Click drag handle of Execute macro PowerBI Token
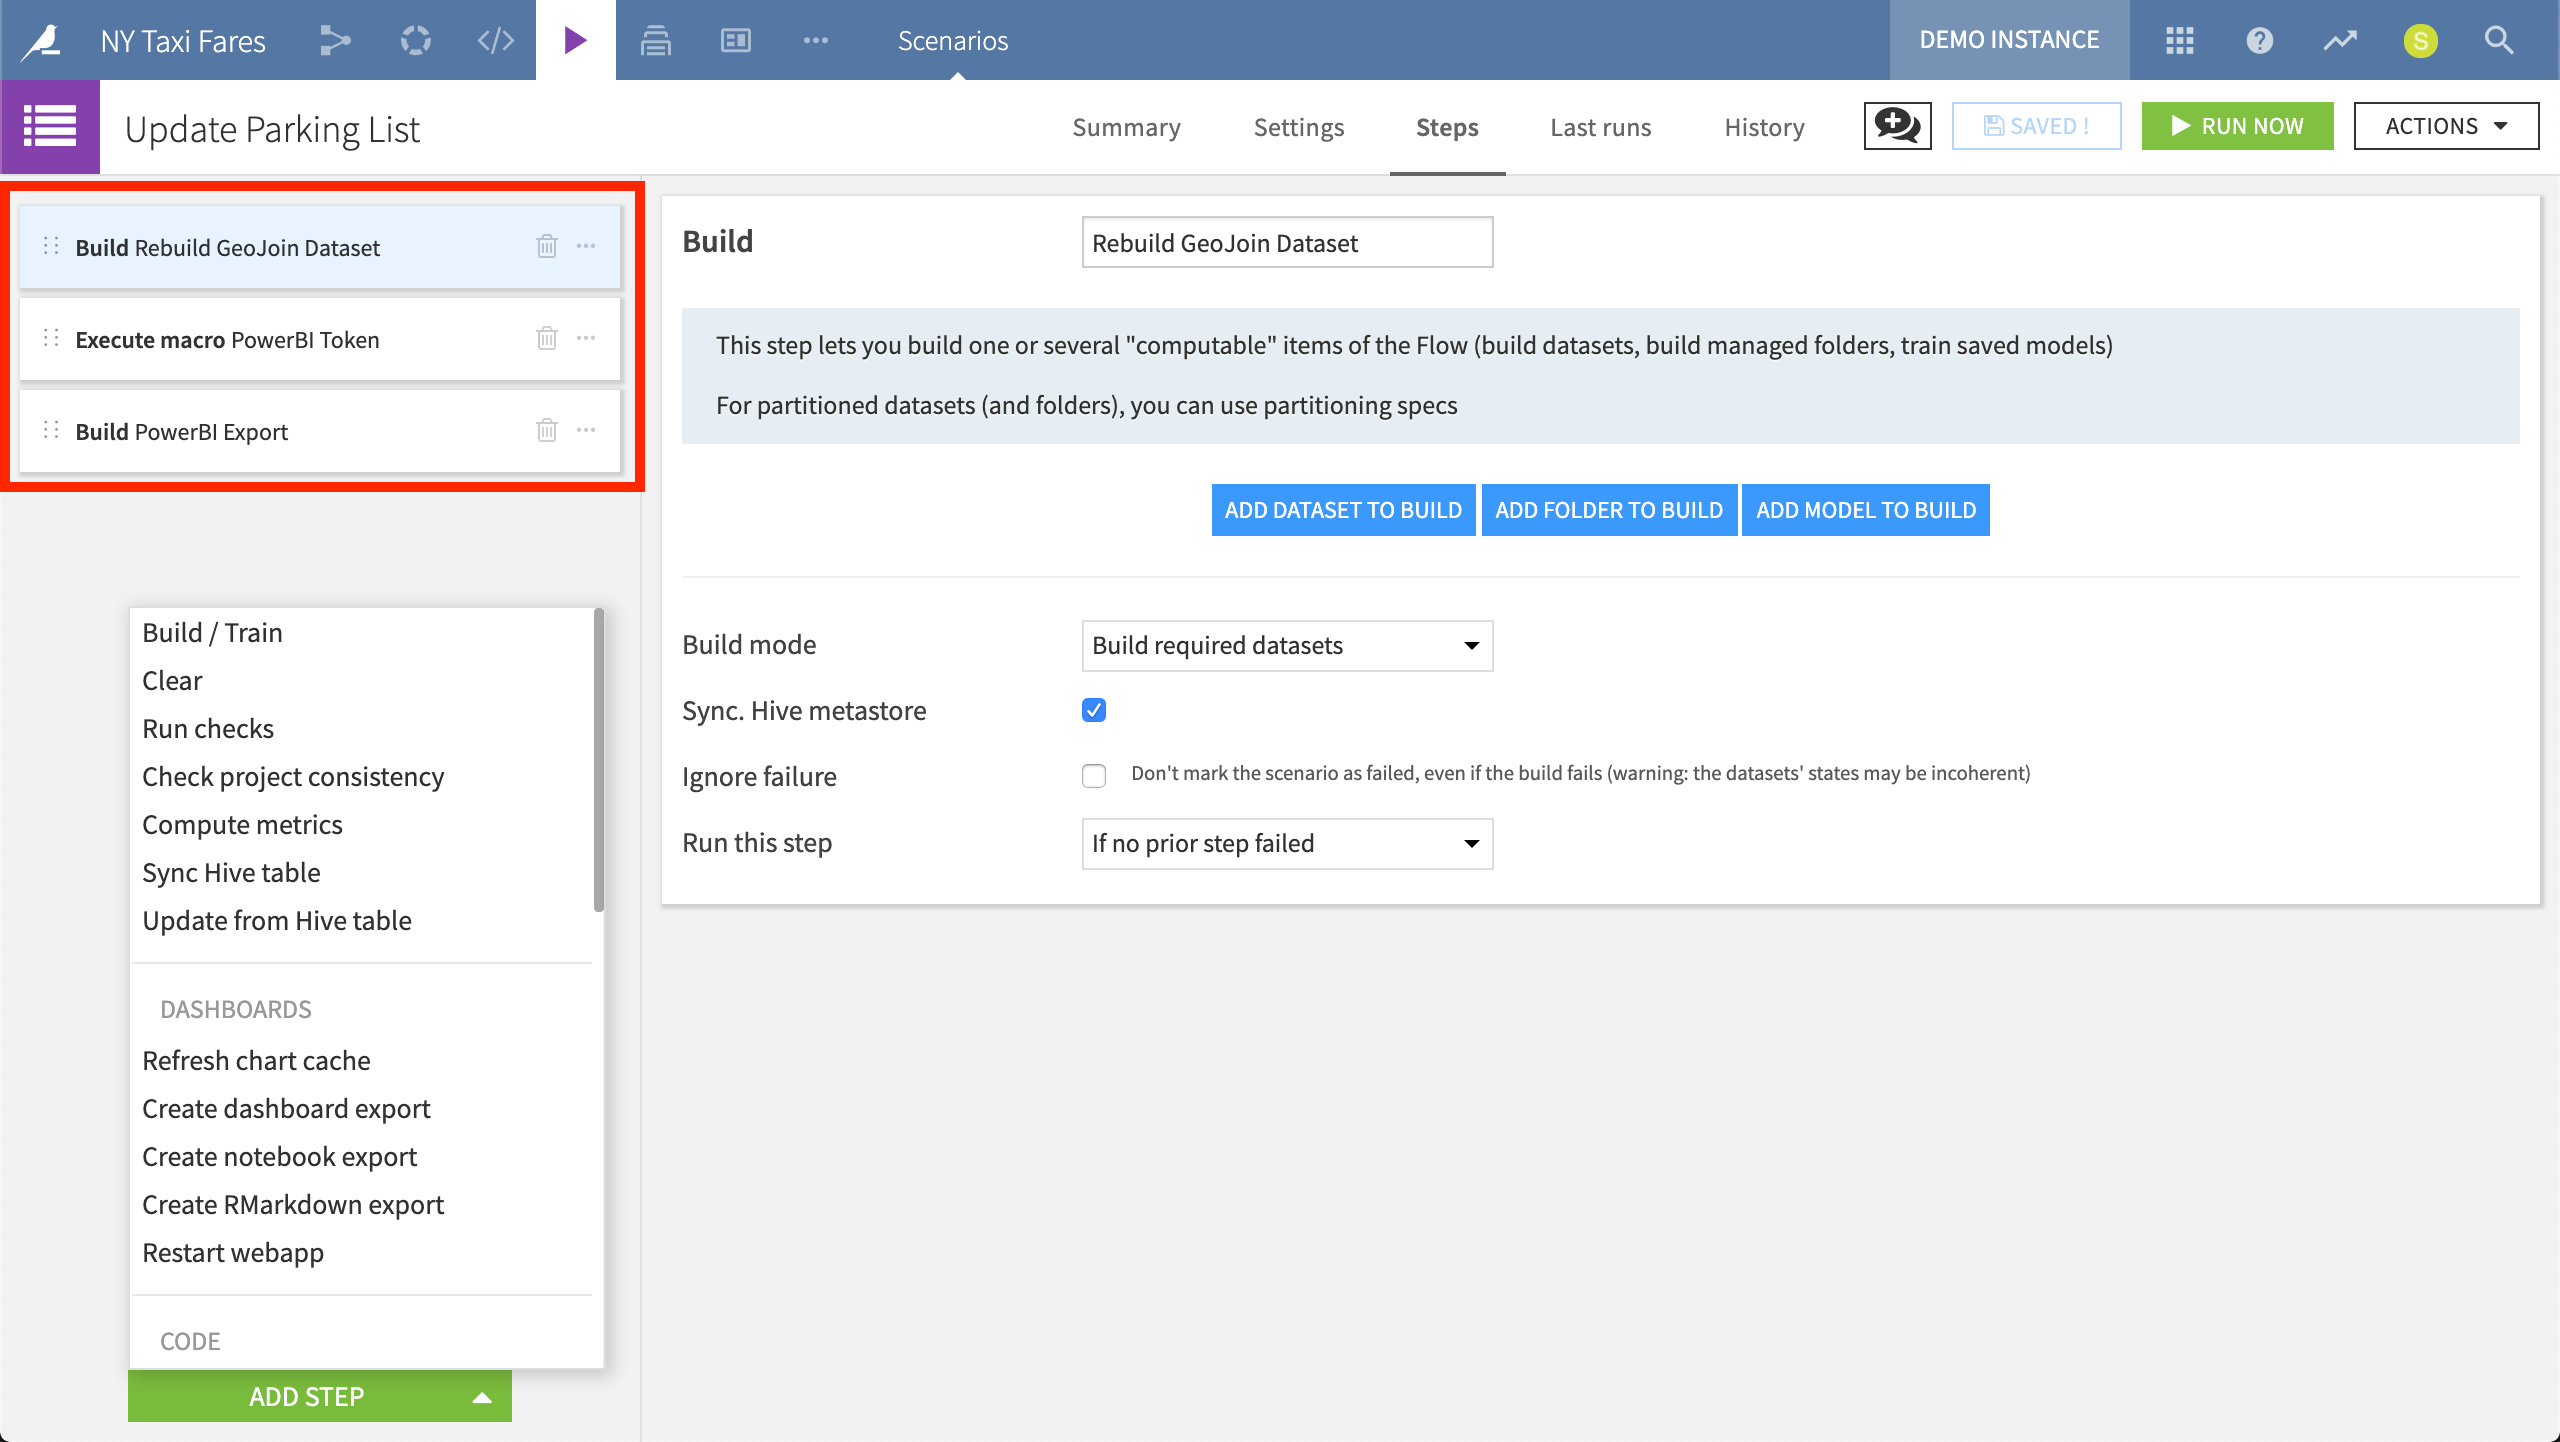The width and height of the screenshot is (2560, 1442). [51, 338]
